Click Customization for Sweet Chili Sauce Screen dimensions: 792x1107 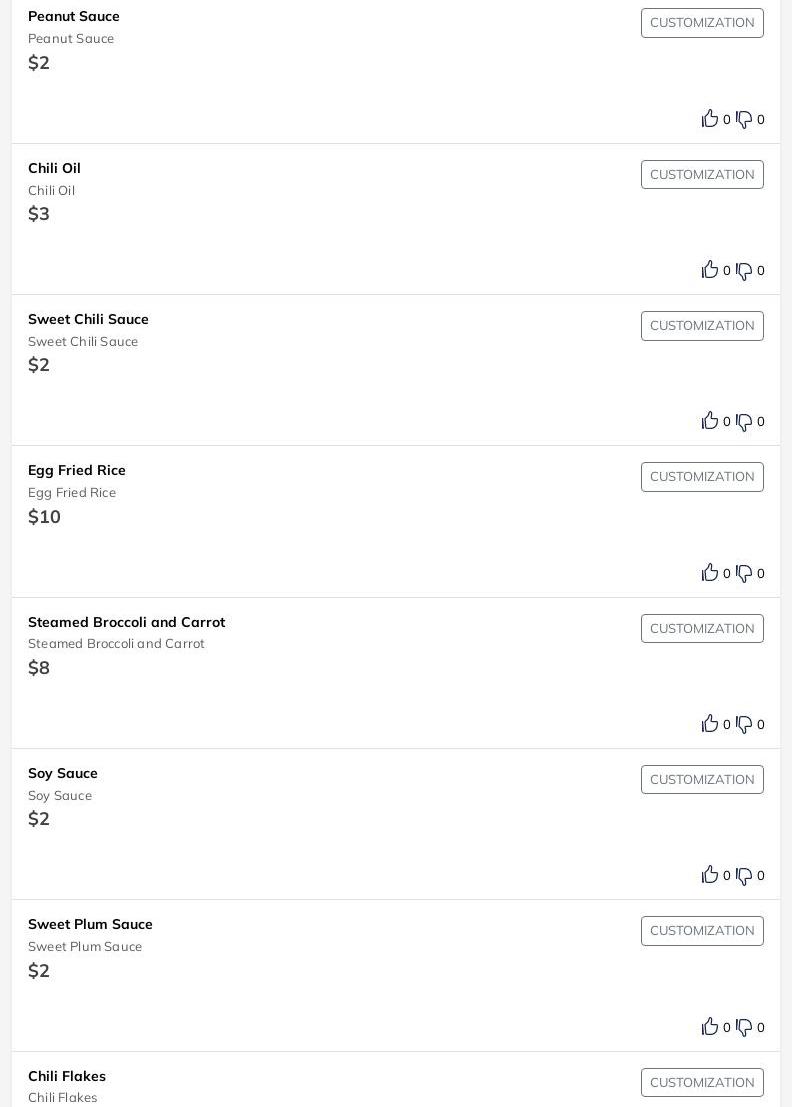(702, 326)
